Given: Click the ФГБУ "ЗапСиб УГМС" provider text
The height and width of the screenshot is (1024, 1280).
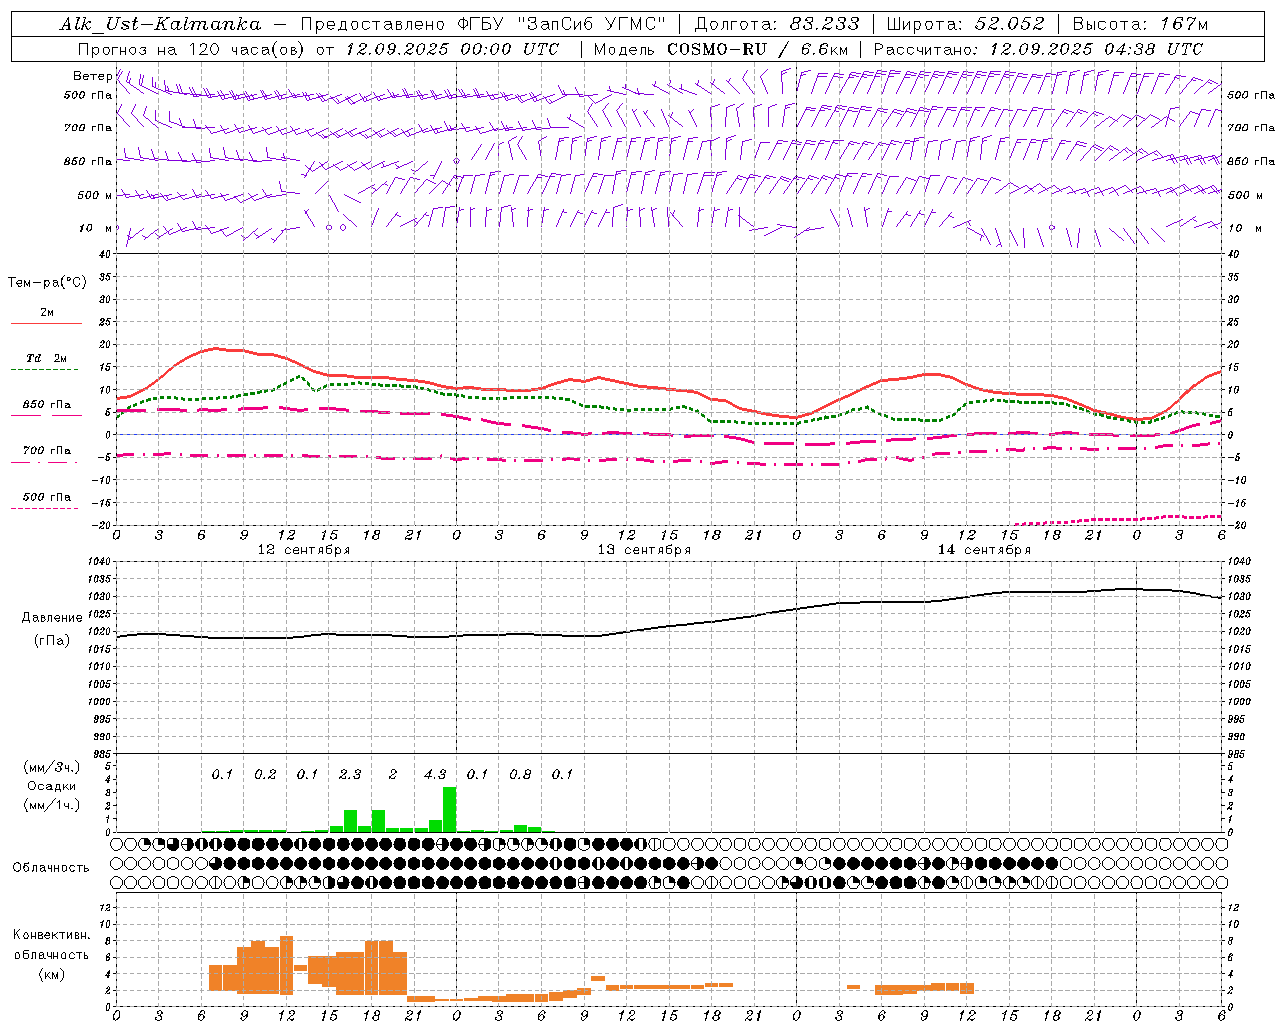Looking at the screenshot, I should (x=562, y=25).
